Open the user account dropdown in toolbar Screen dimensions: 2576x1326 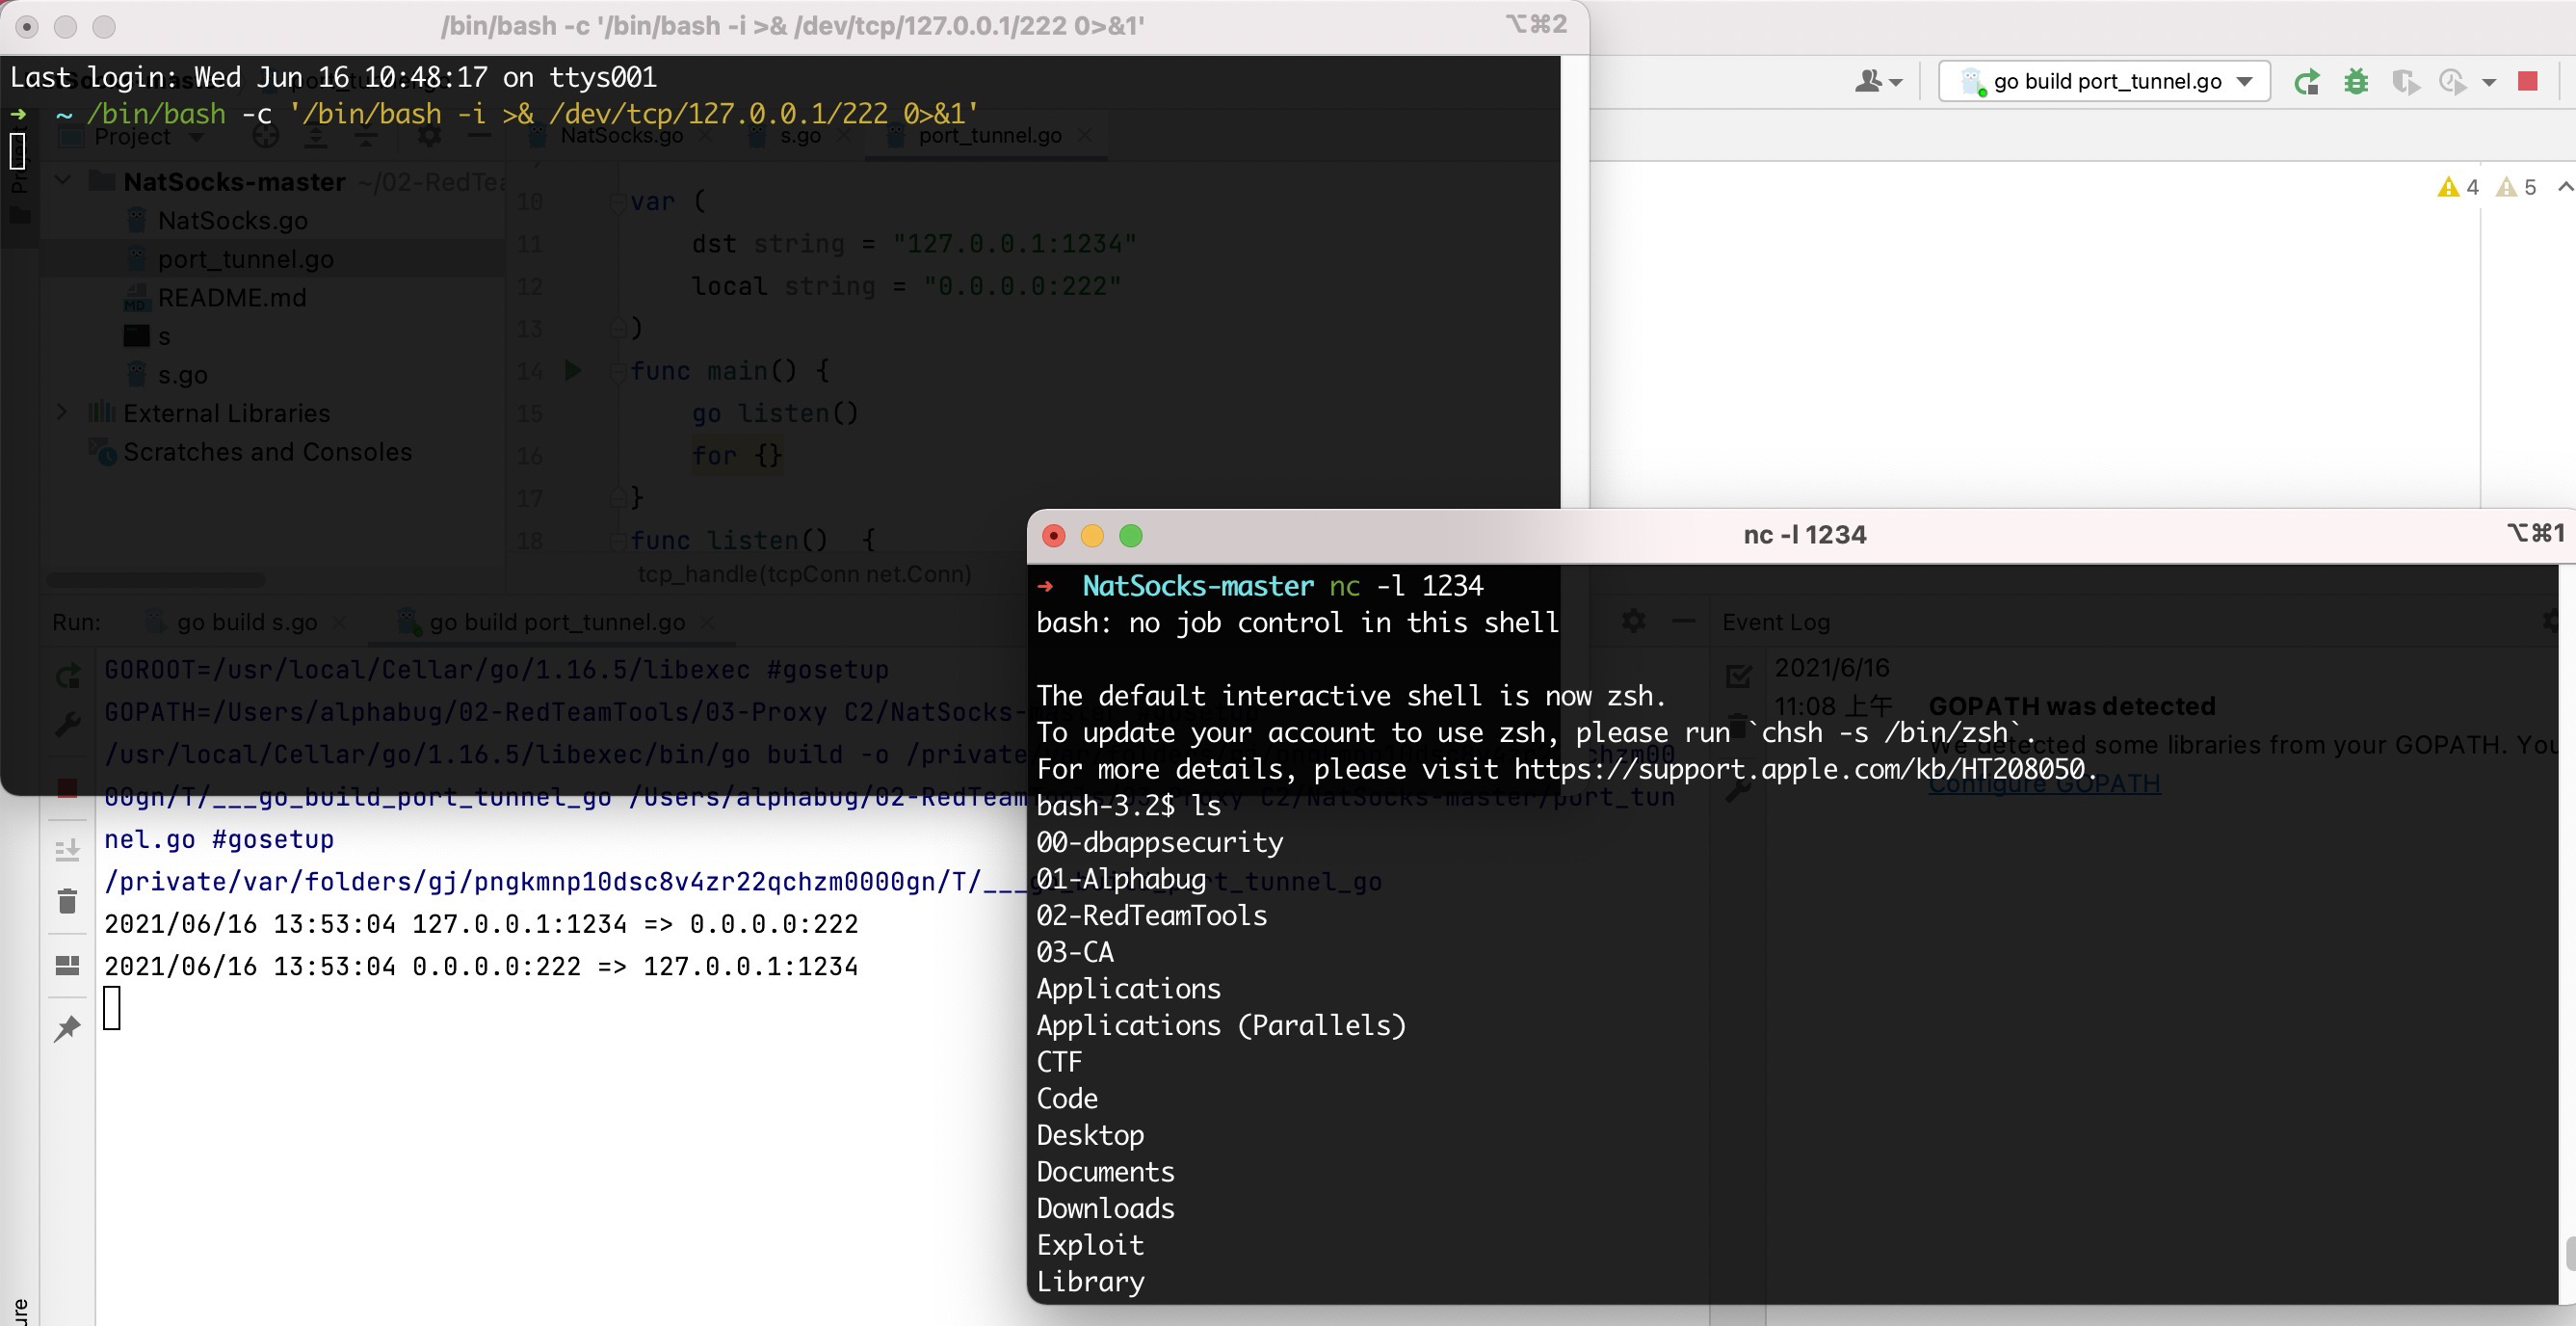tap(1877, 82)
